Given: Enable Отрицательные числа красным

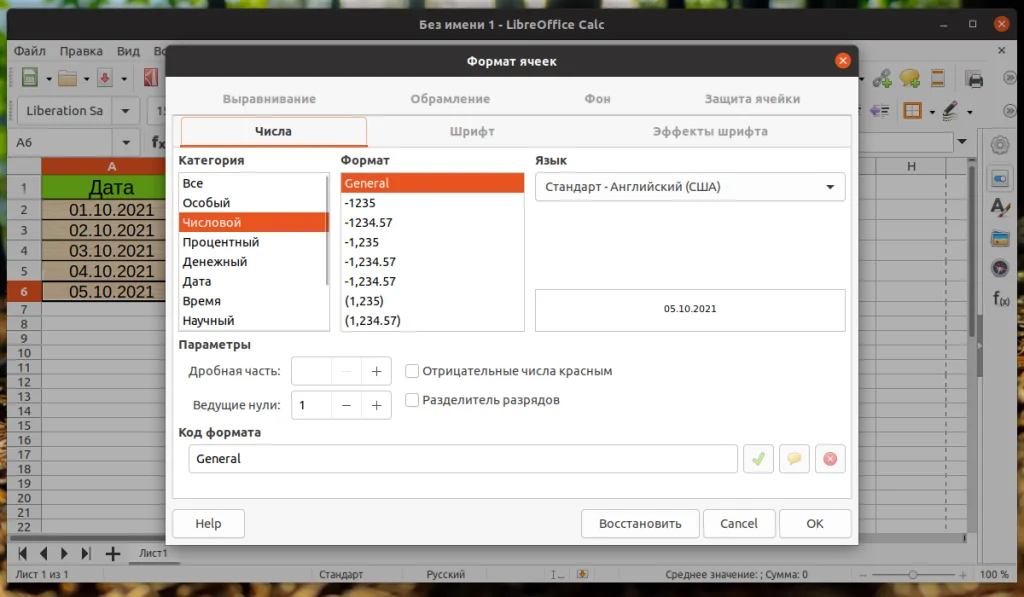Looking at the screenshot, I should [x=411, y=370].
